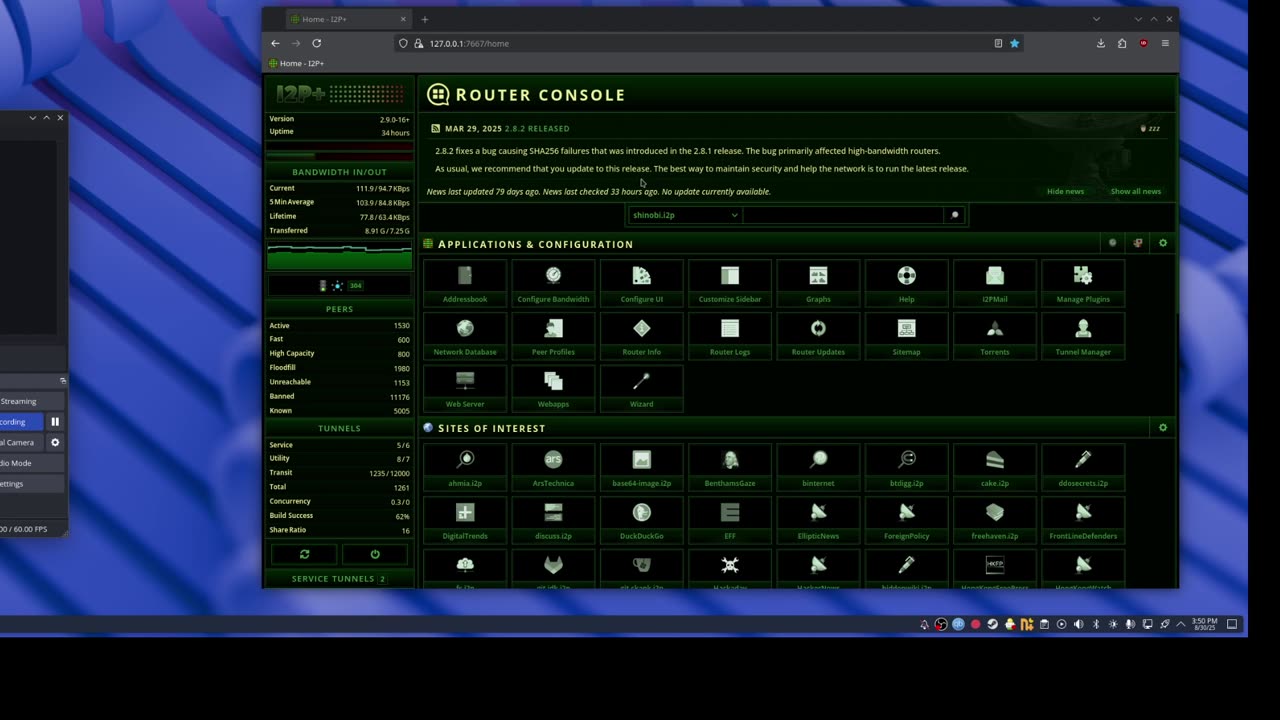Open btdigg.i2p site
Image resolution: width=1280 pixels, height=720 pixels.
pyautogui.click(x=906, y=467)
